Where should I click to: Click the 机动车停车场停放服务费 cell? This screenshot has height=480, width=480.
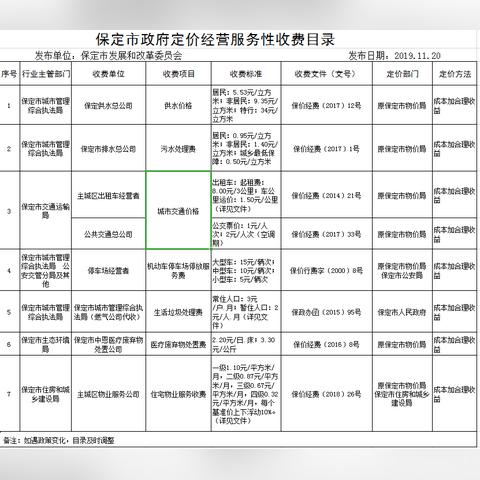178,270
